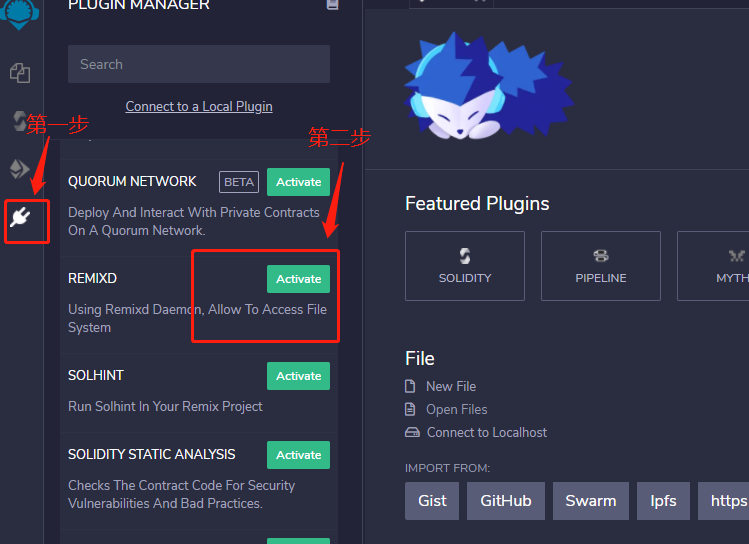This screenshot has height=544, width=749.
Task: Click the QUORUM NETWORK plugin title
Action: click(132, 181)
